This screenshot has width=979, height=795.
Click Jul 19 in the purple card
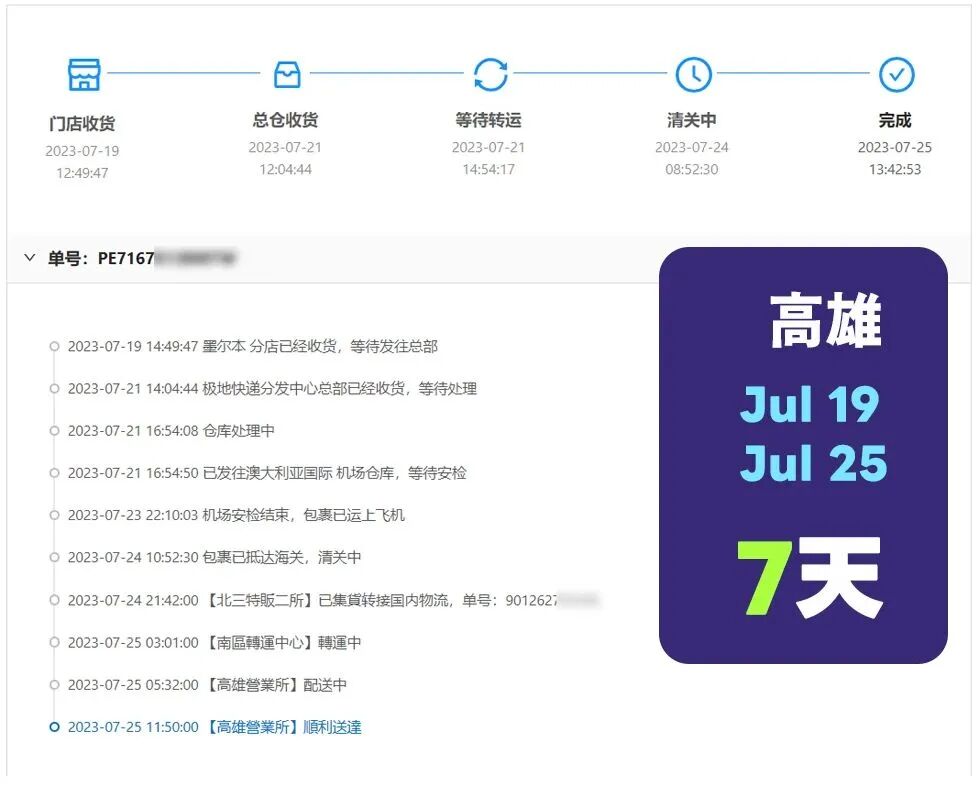tap(809, 405)
